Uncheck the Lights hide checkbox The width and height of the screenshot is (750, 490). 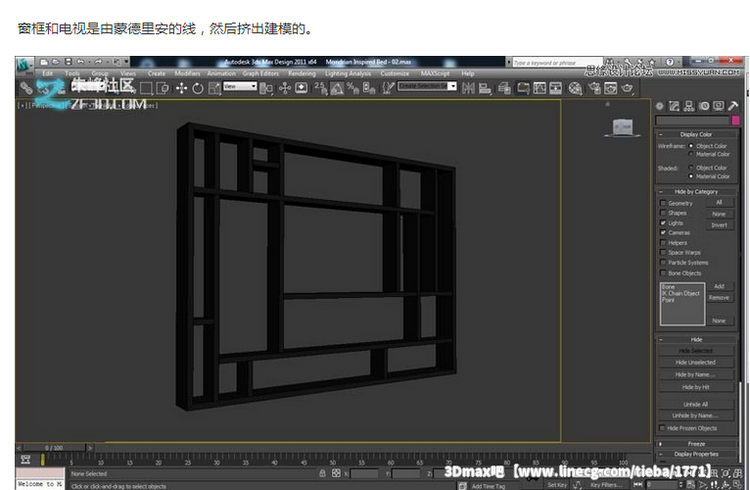click(663, 223)
